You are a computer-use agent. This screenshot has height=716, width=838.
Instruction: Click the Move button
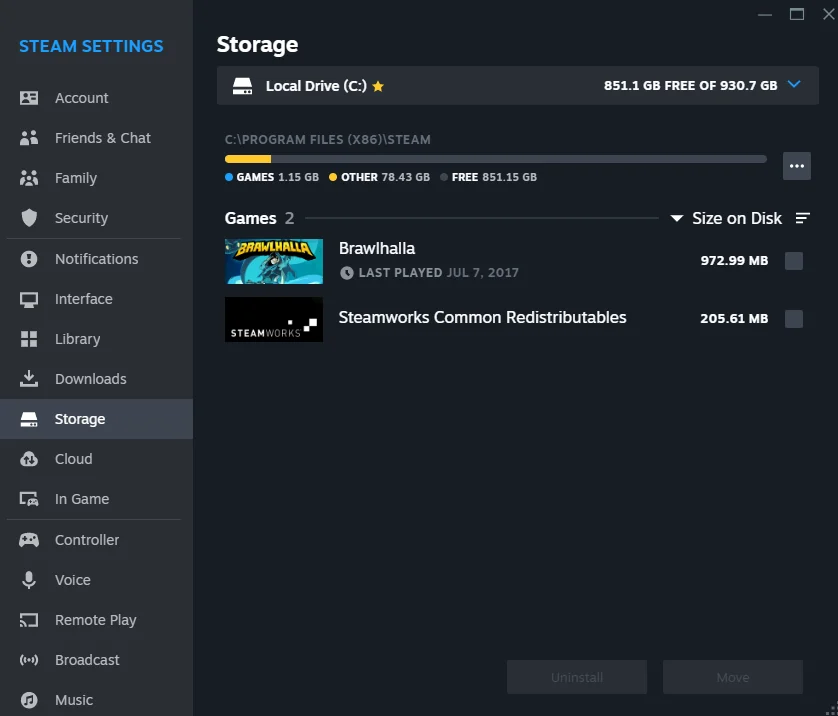pyautogui.click(x=732, y=677)
